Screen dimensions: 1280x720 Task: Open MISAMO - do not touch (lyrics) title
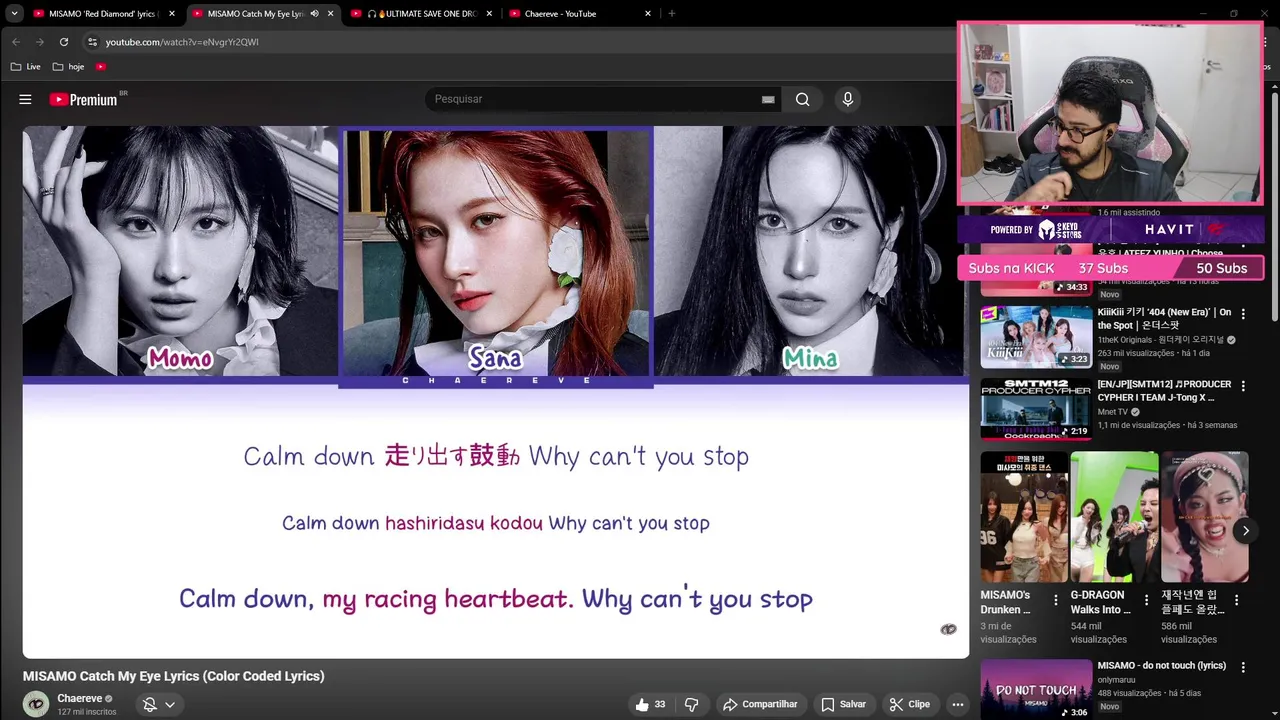point(1161,665)
